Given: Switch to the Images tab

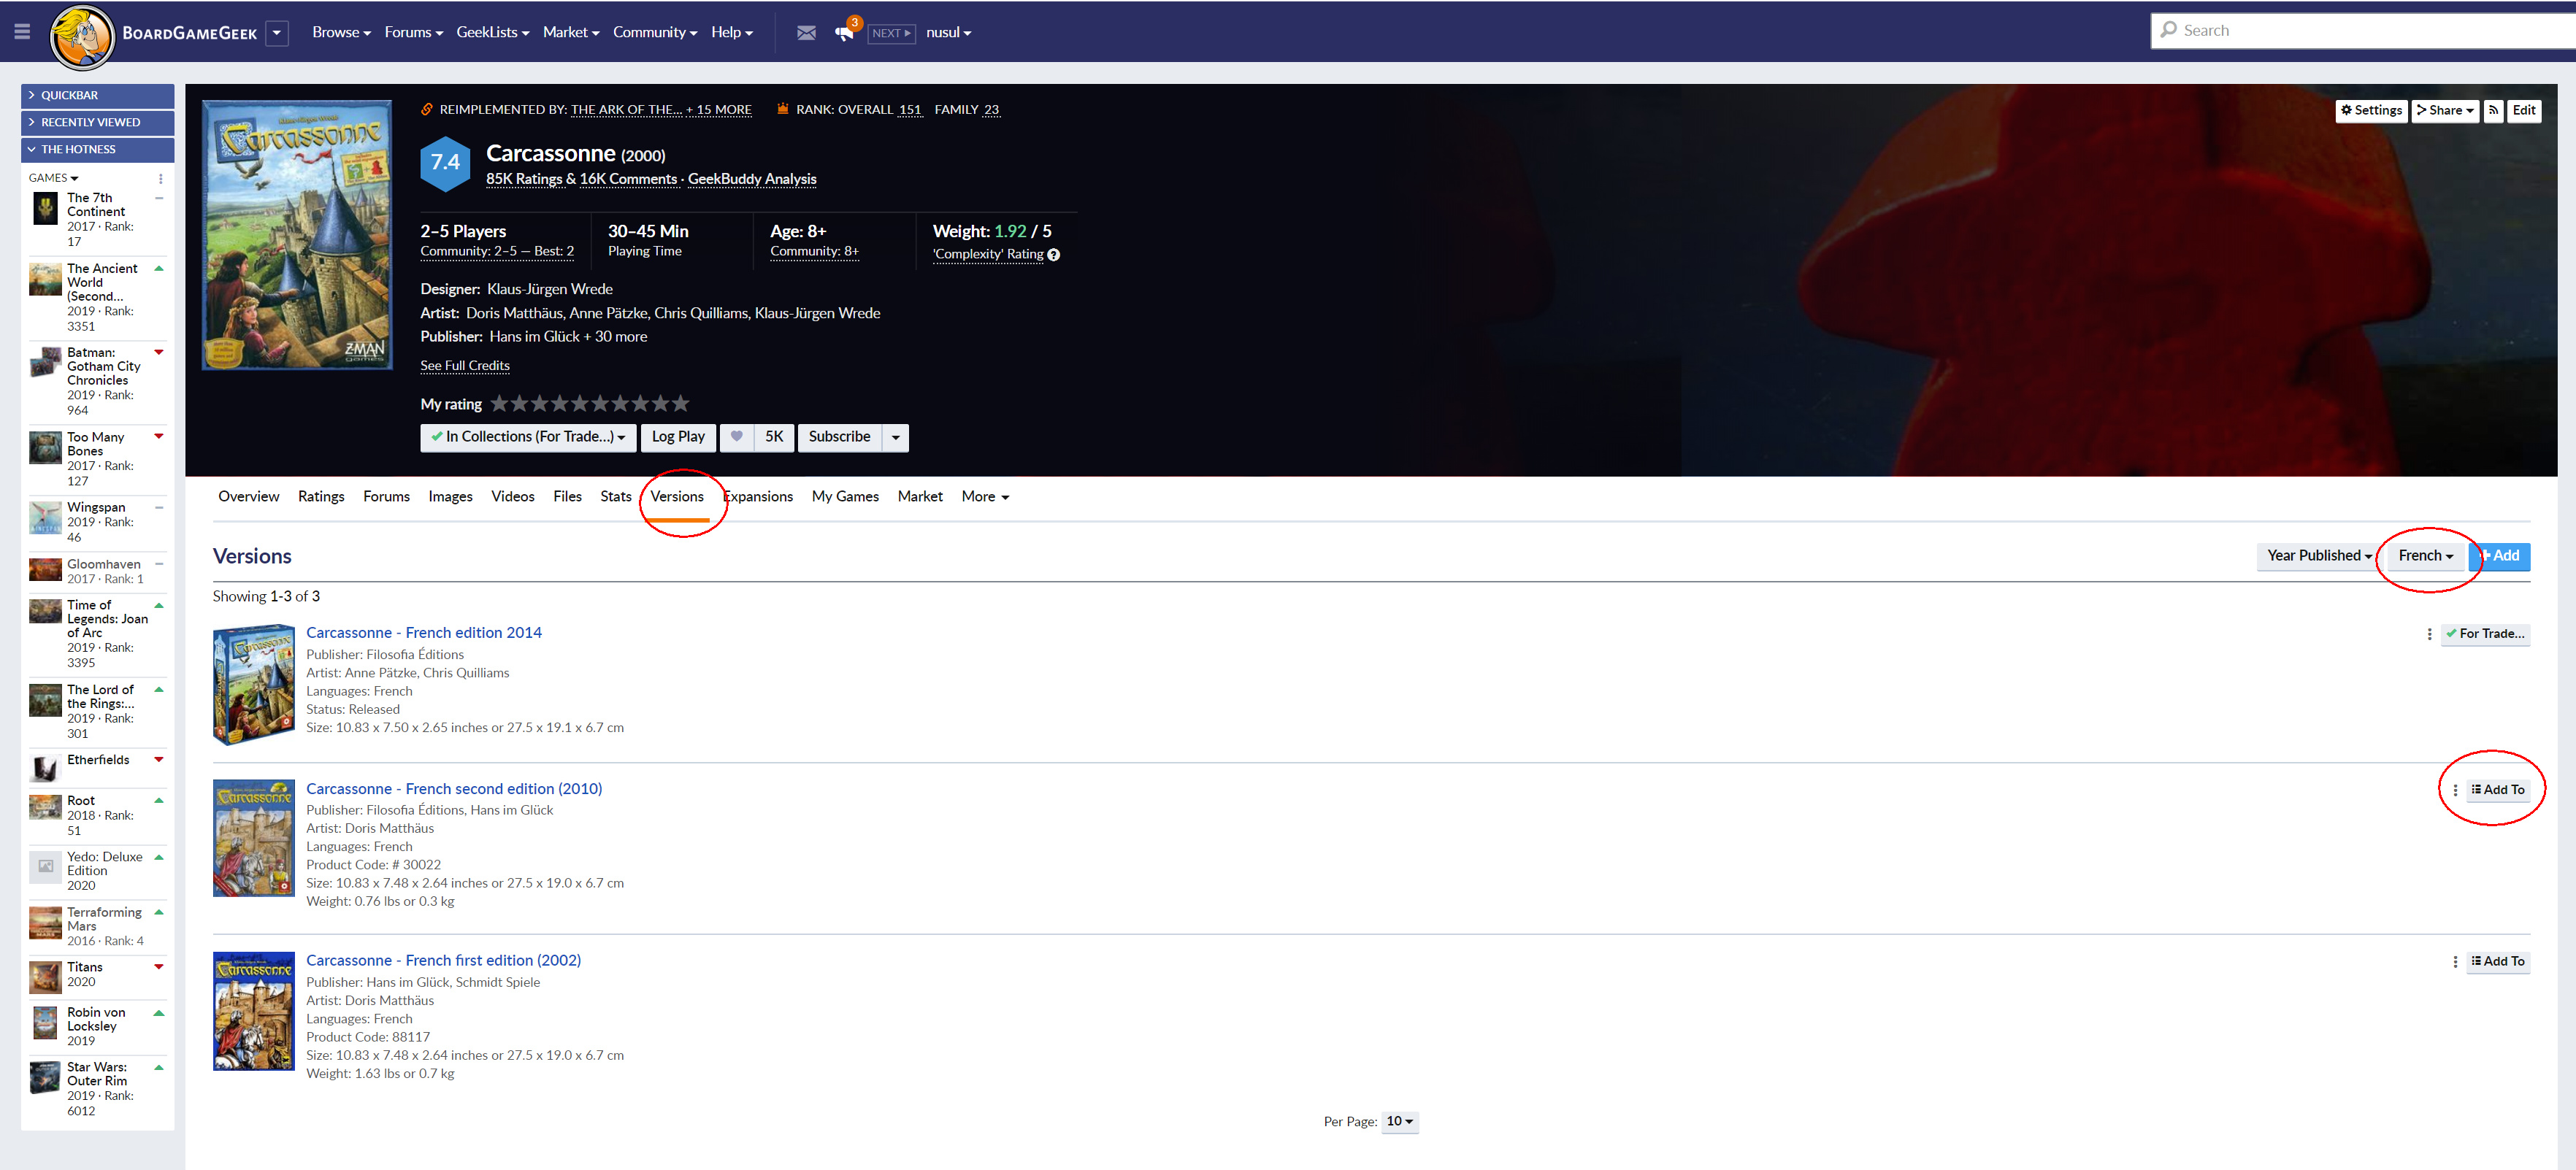Looking at the screenshot, I should pyautogui.click(x=450, y=496).
